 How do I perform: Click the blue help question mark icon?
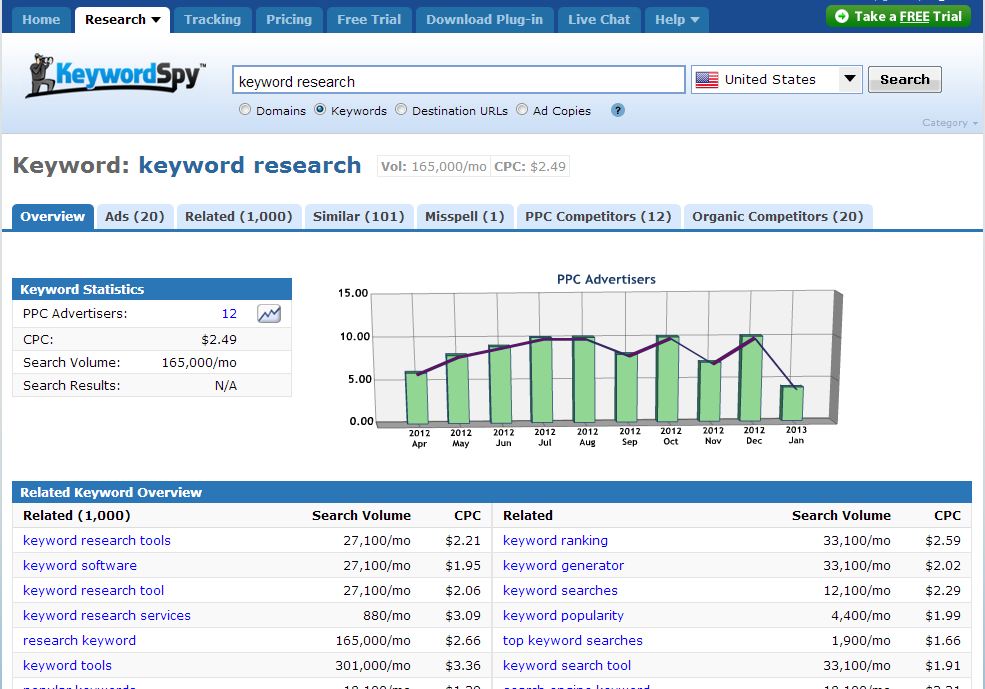point(618,111)
